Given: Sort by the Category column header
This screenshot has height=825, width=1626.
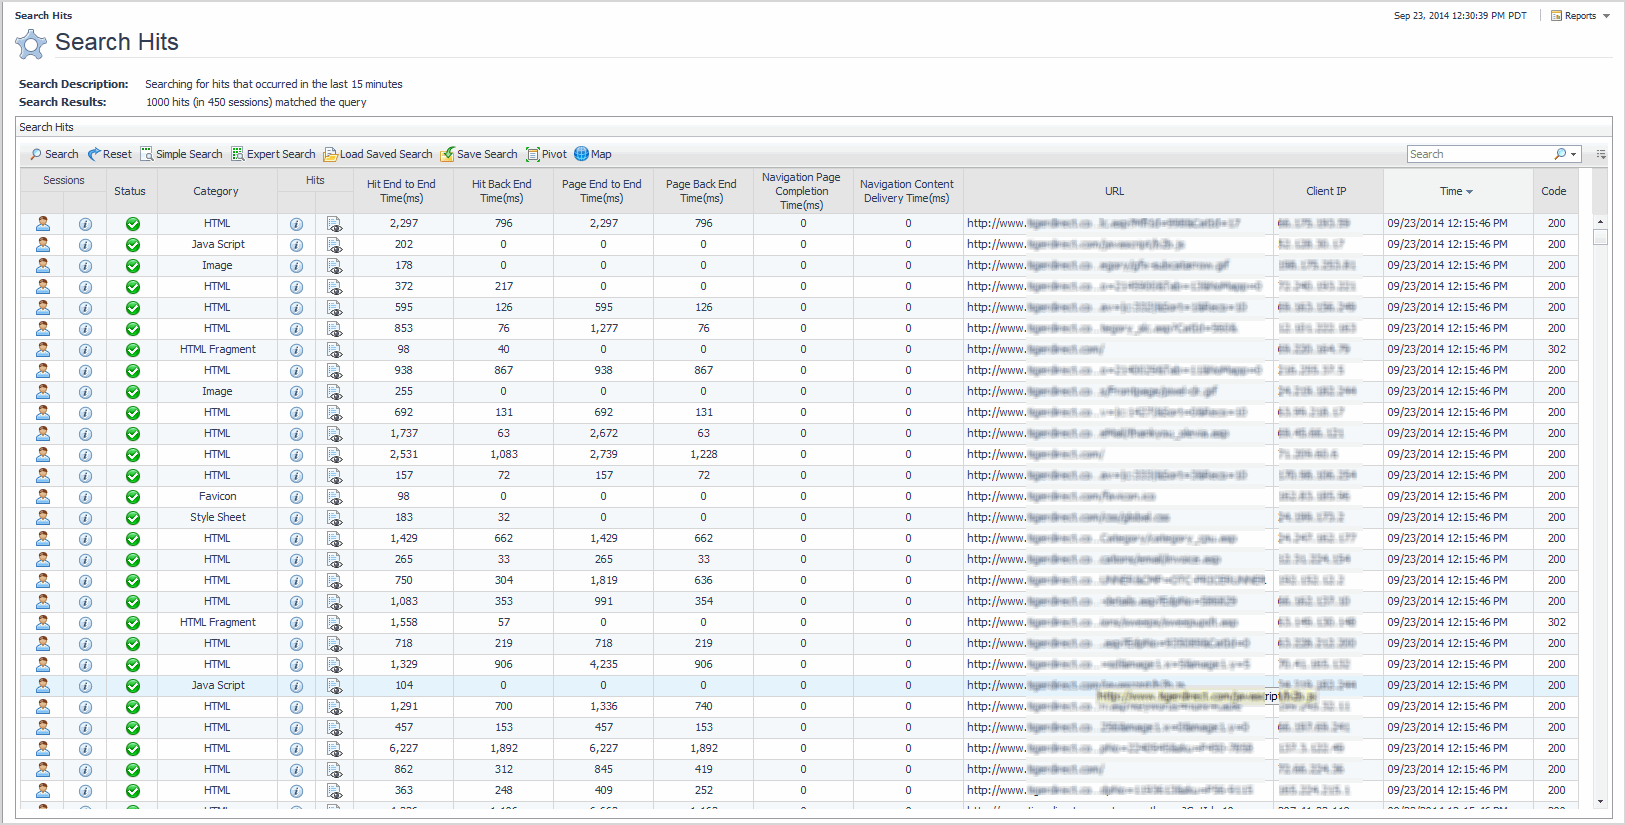Looking at the screenshot, I should pos(216,191).
